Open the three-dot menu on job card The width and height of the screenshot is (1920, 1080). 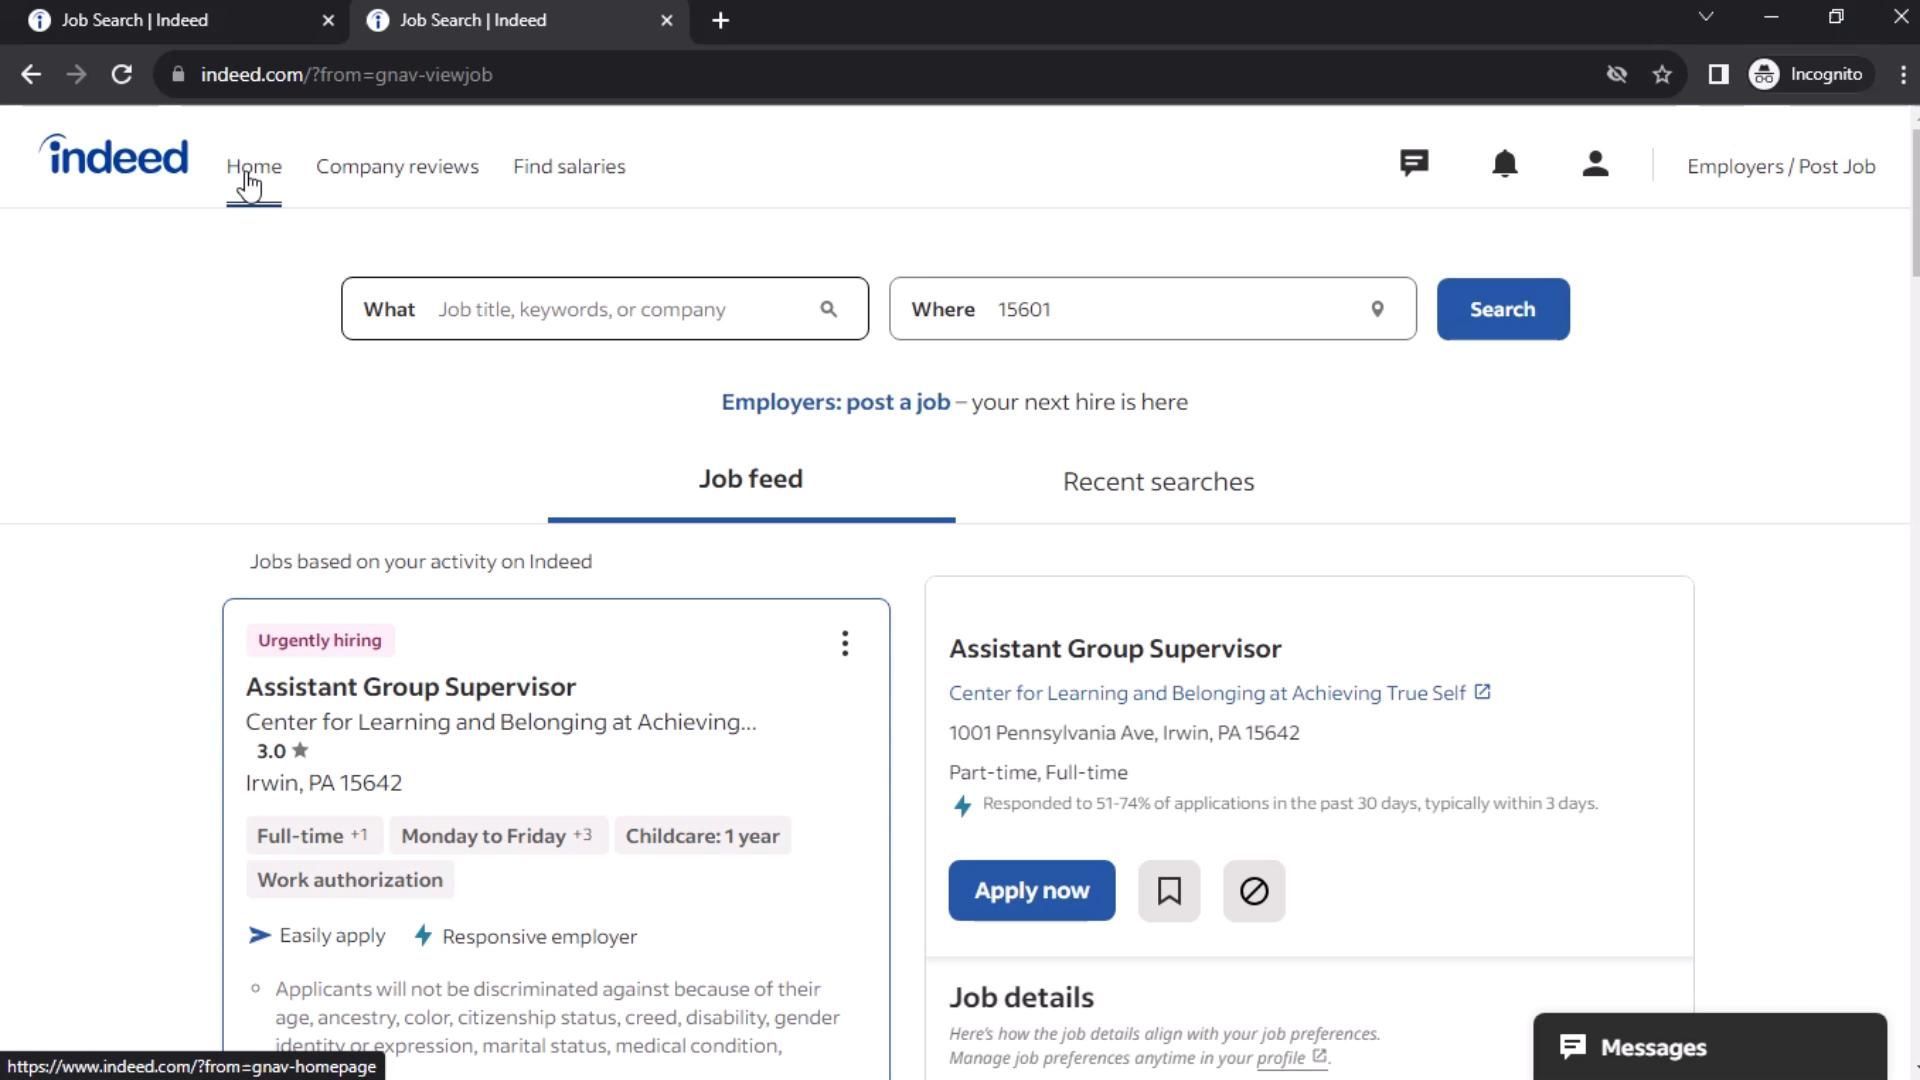pos(845,644)
